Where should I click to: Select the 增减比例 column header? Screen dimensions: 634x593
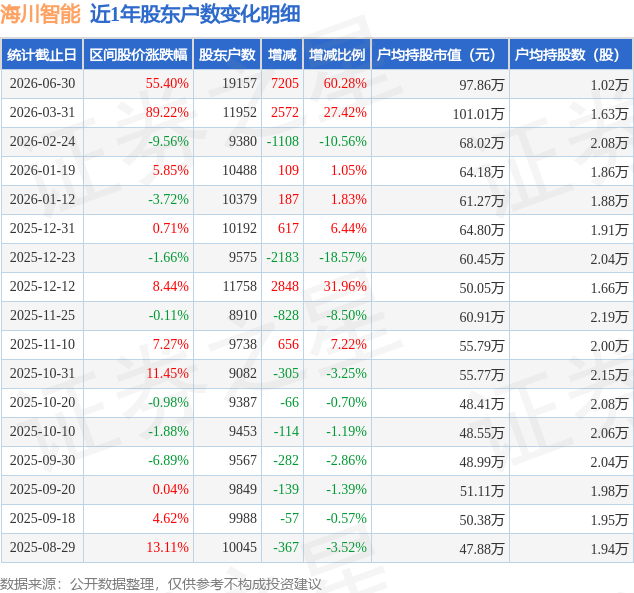pos(337,55)
